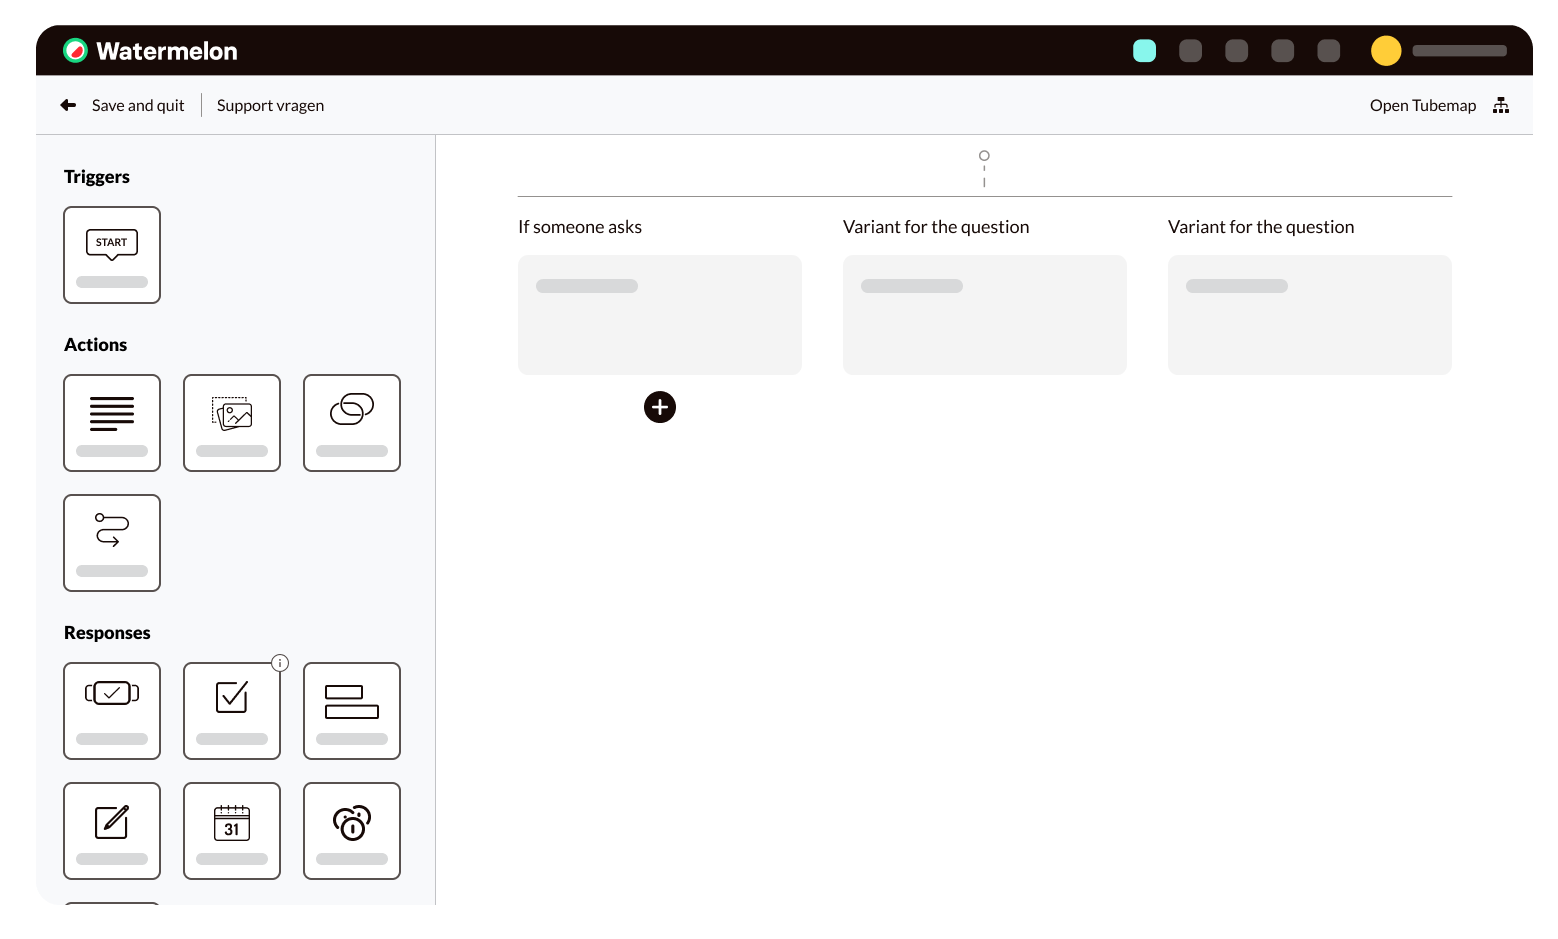Choose the info chat bubble response block

point(352,831)
